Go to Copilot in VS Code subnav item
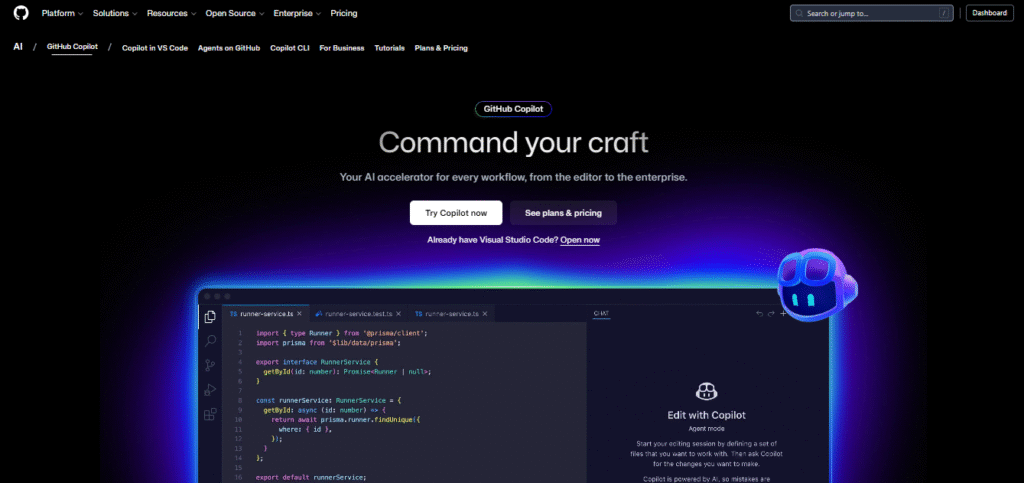The width and height of the screenshot is (1024, 483). tap(154, 48)
